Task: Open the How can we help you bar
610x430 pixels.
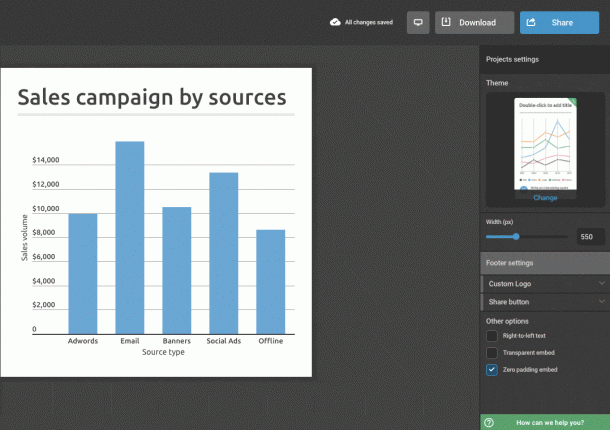Action: click(x=545, y=422)
